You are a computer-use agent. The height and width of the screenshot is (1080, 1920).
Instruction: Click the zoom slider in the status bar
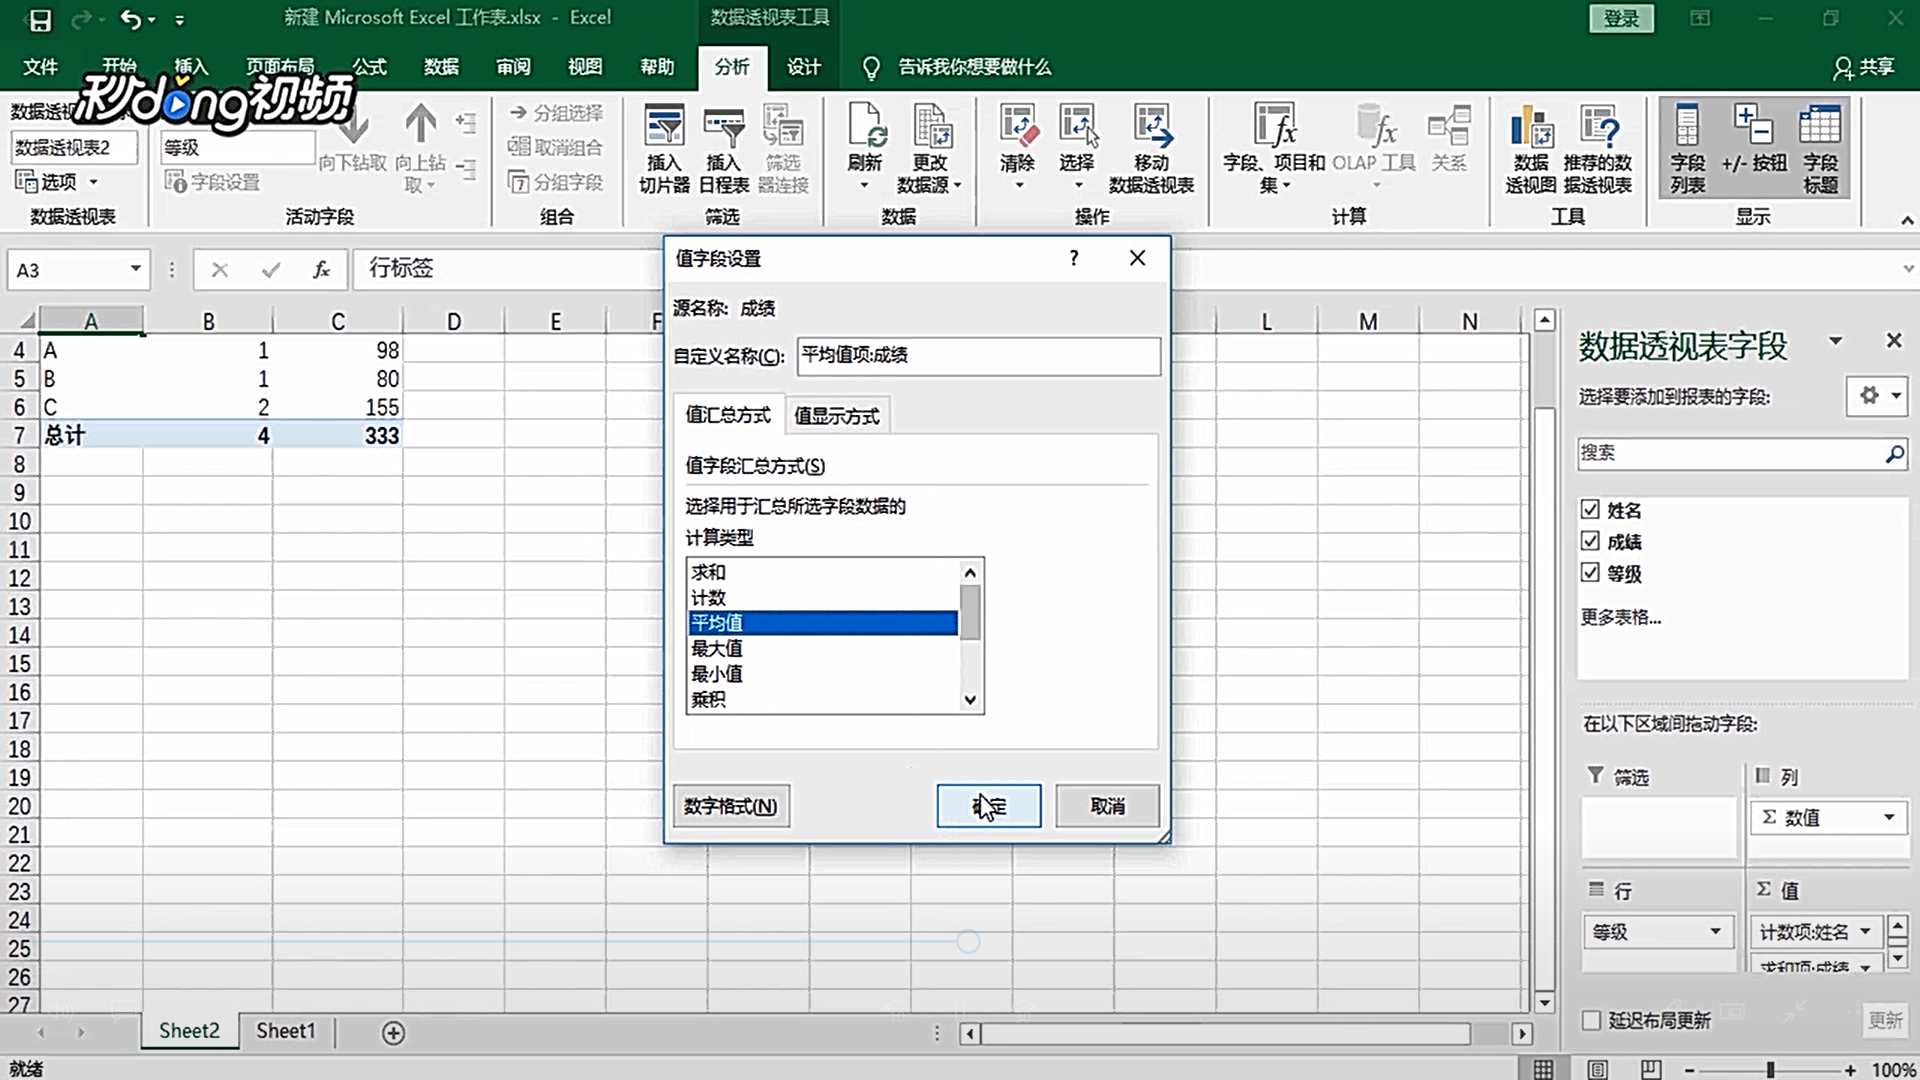click(x=1770, y=1070)
